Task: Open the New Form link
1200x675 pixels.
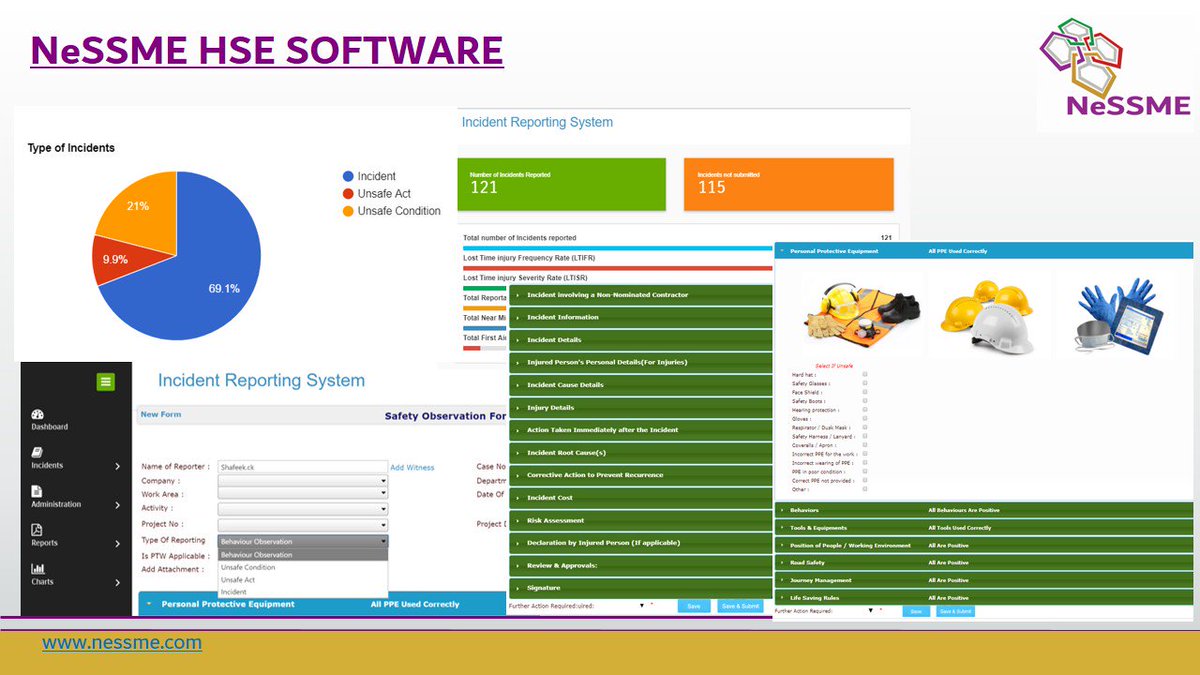Action: pos(161,414)
